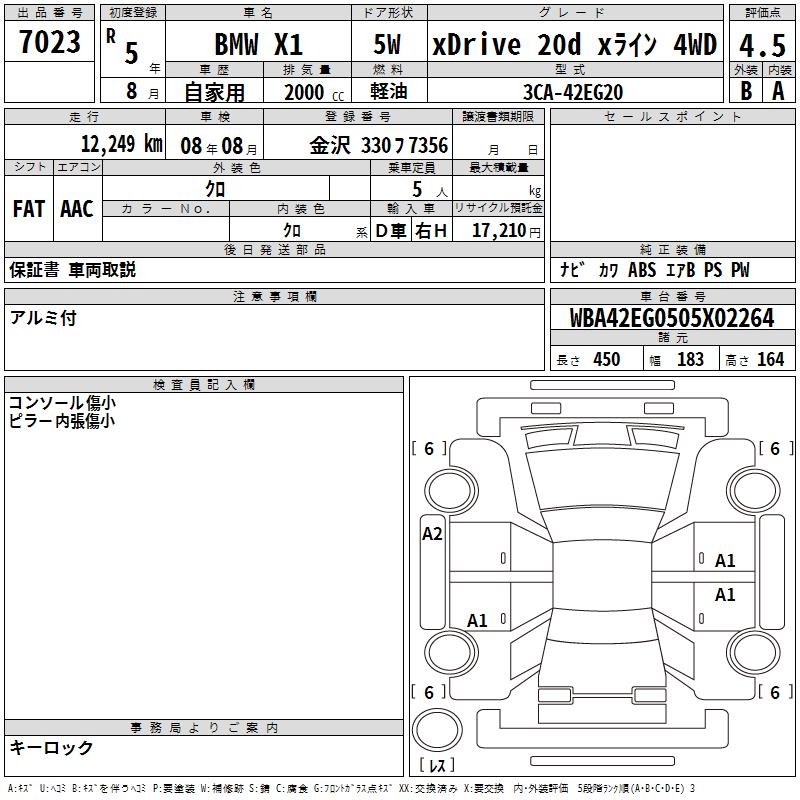The height and width of the screenshot is (800, 800).
Task: Click the air conditioner value AAC
Action: [x=77, y=209]
